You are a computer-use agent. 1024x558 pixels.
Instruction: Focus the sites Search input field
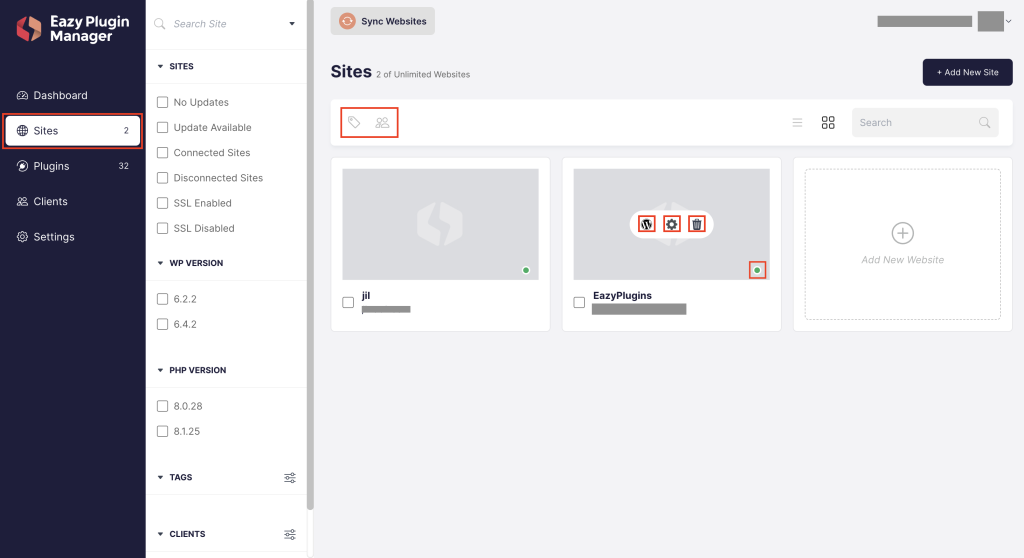[x=925, y=122]
